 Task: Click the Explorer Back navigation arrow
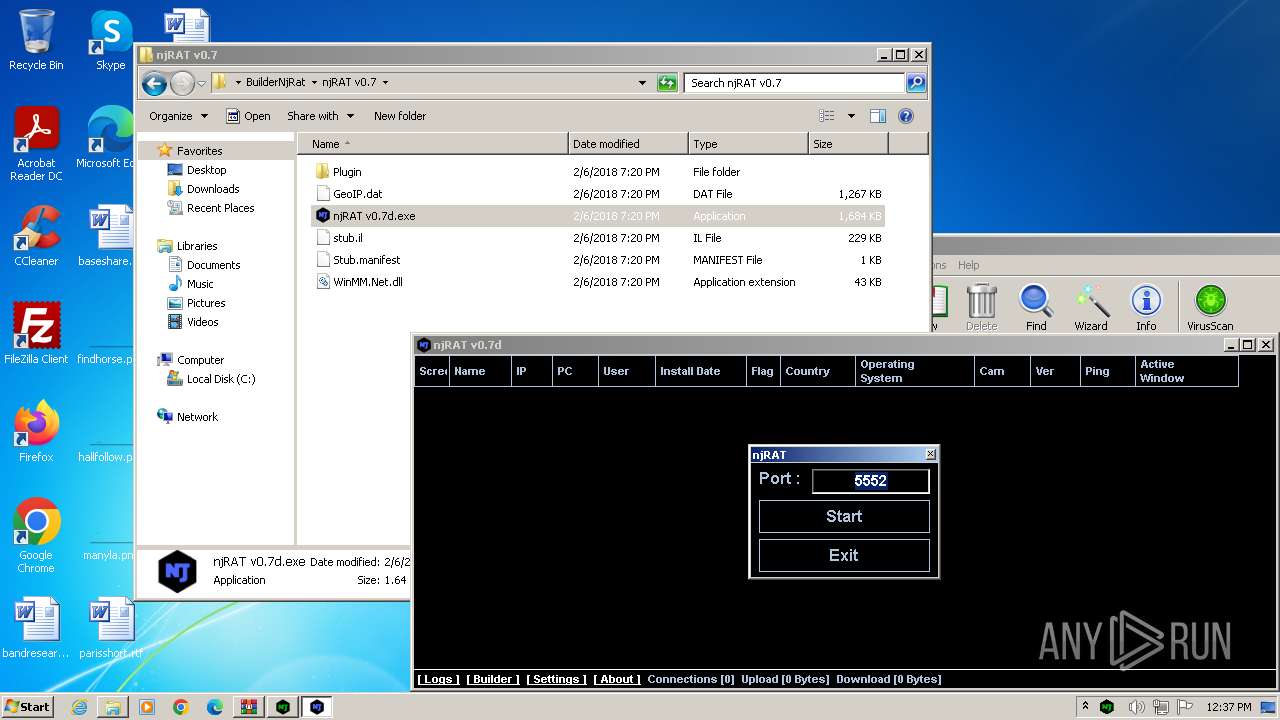pyautogui.click(x=154, y=83)
